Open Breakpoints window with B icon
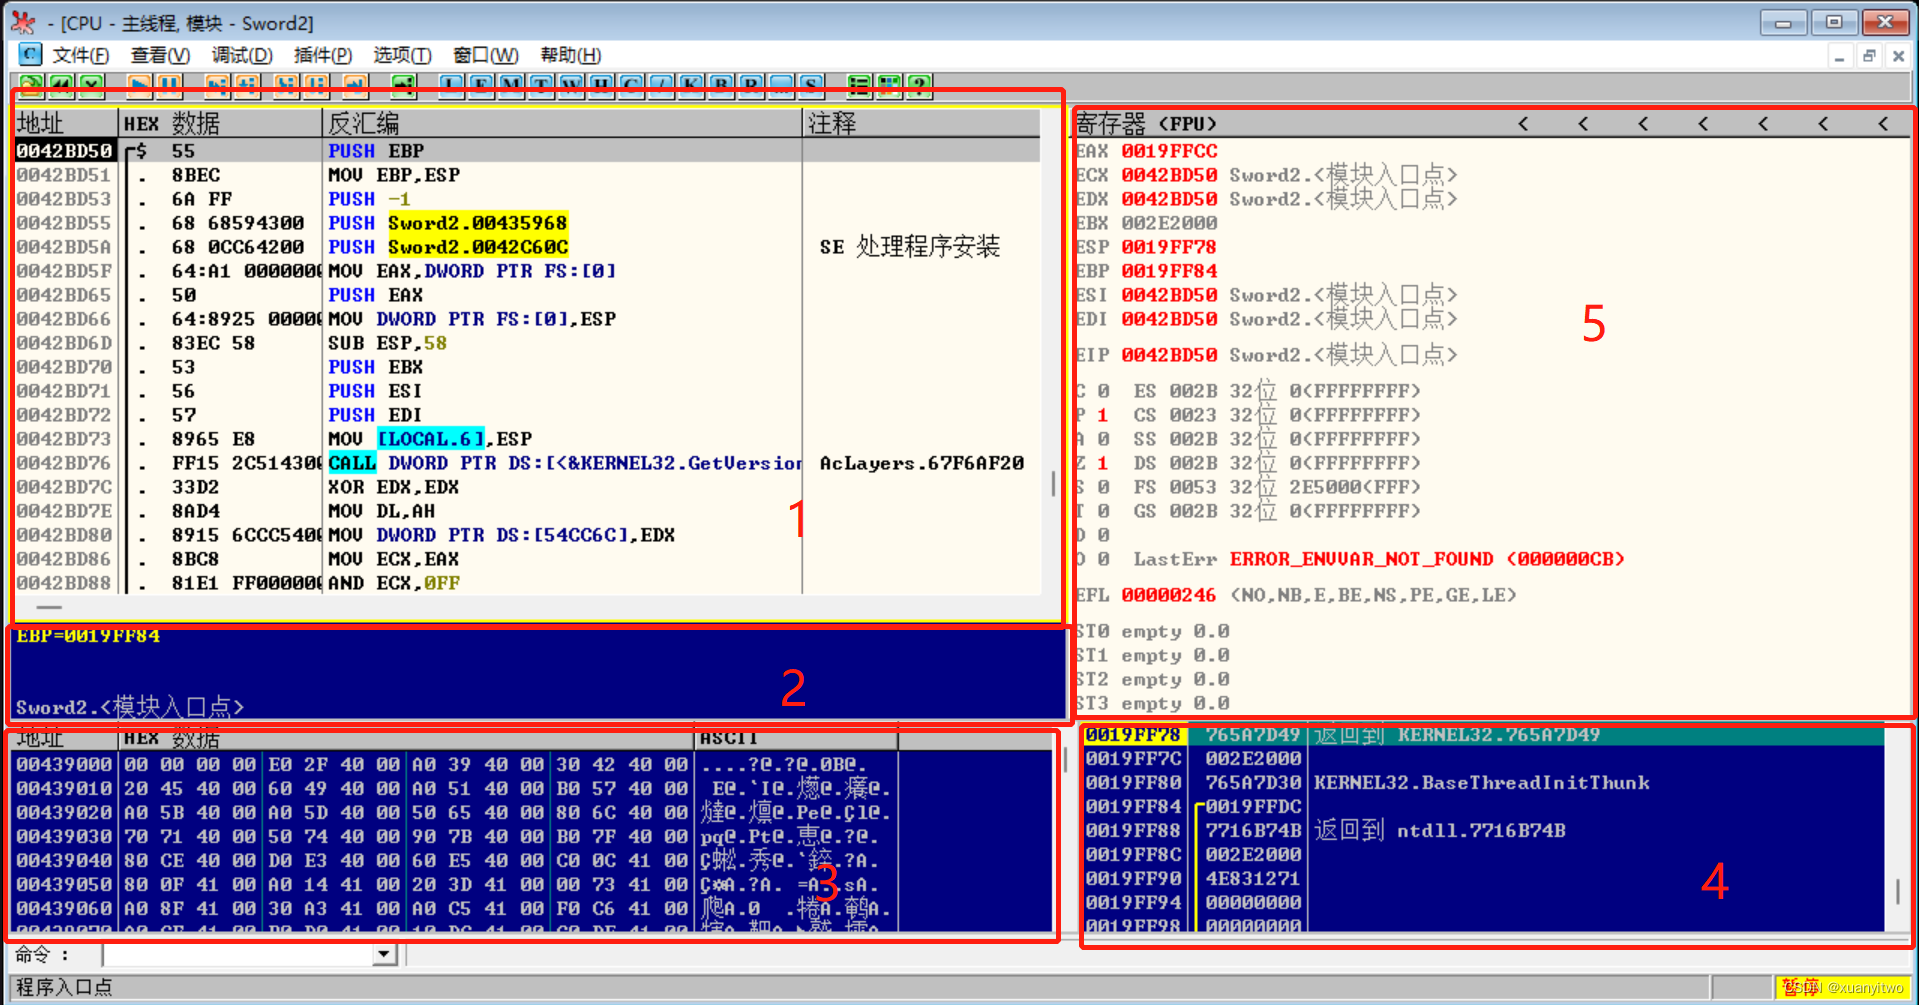 click(722, 86)
